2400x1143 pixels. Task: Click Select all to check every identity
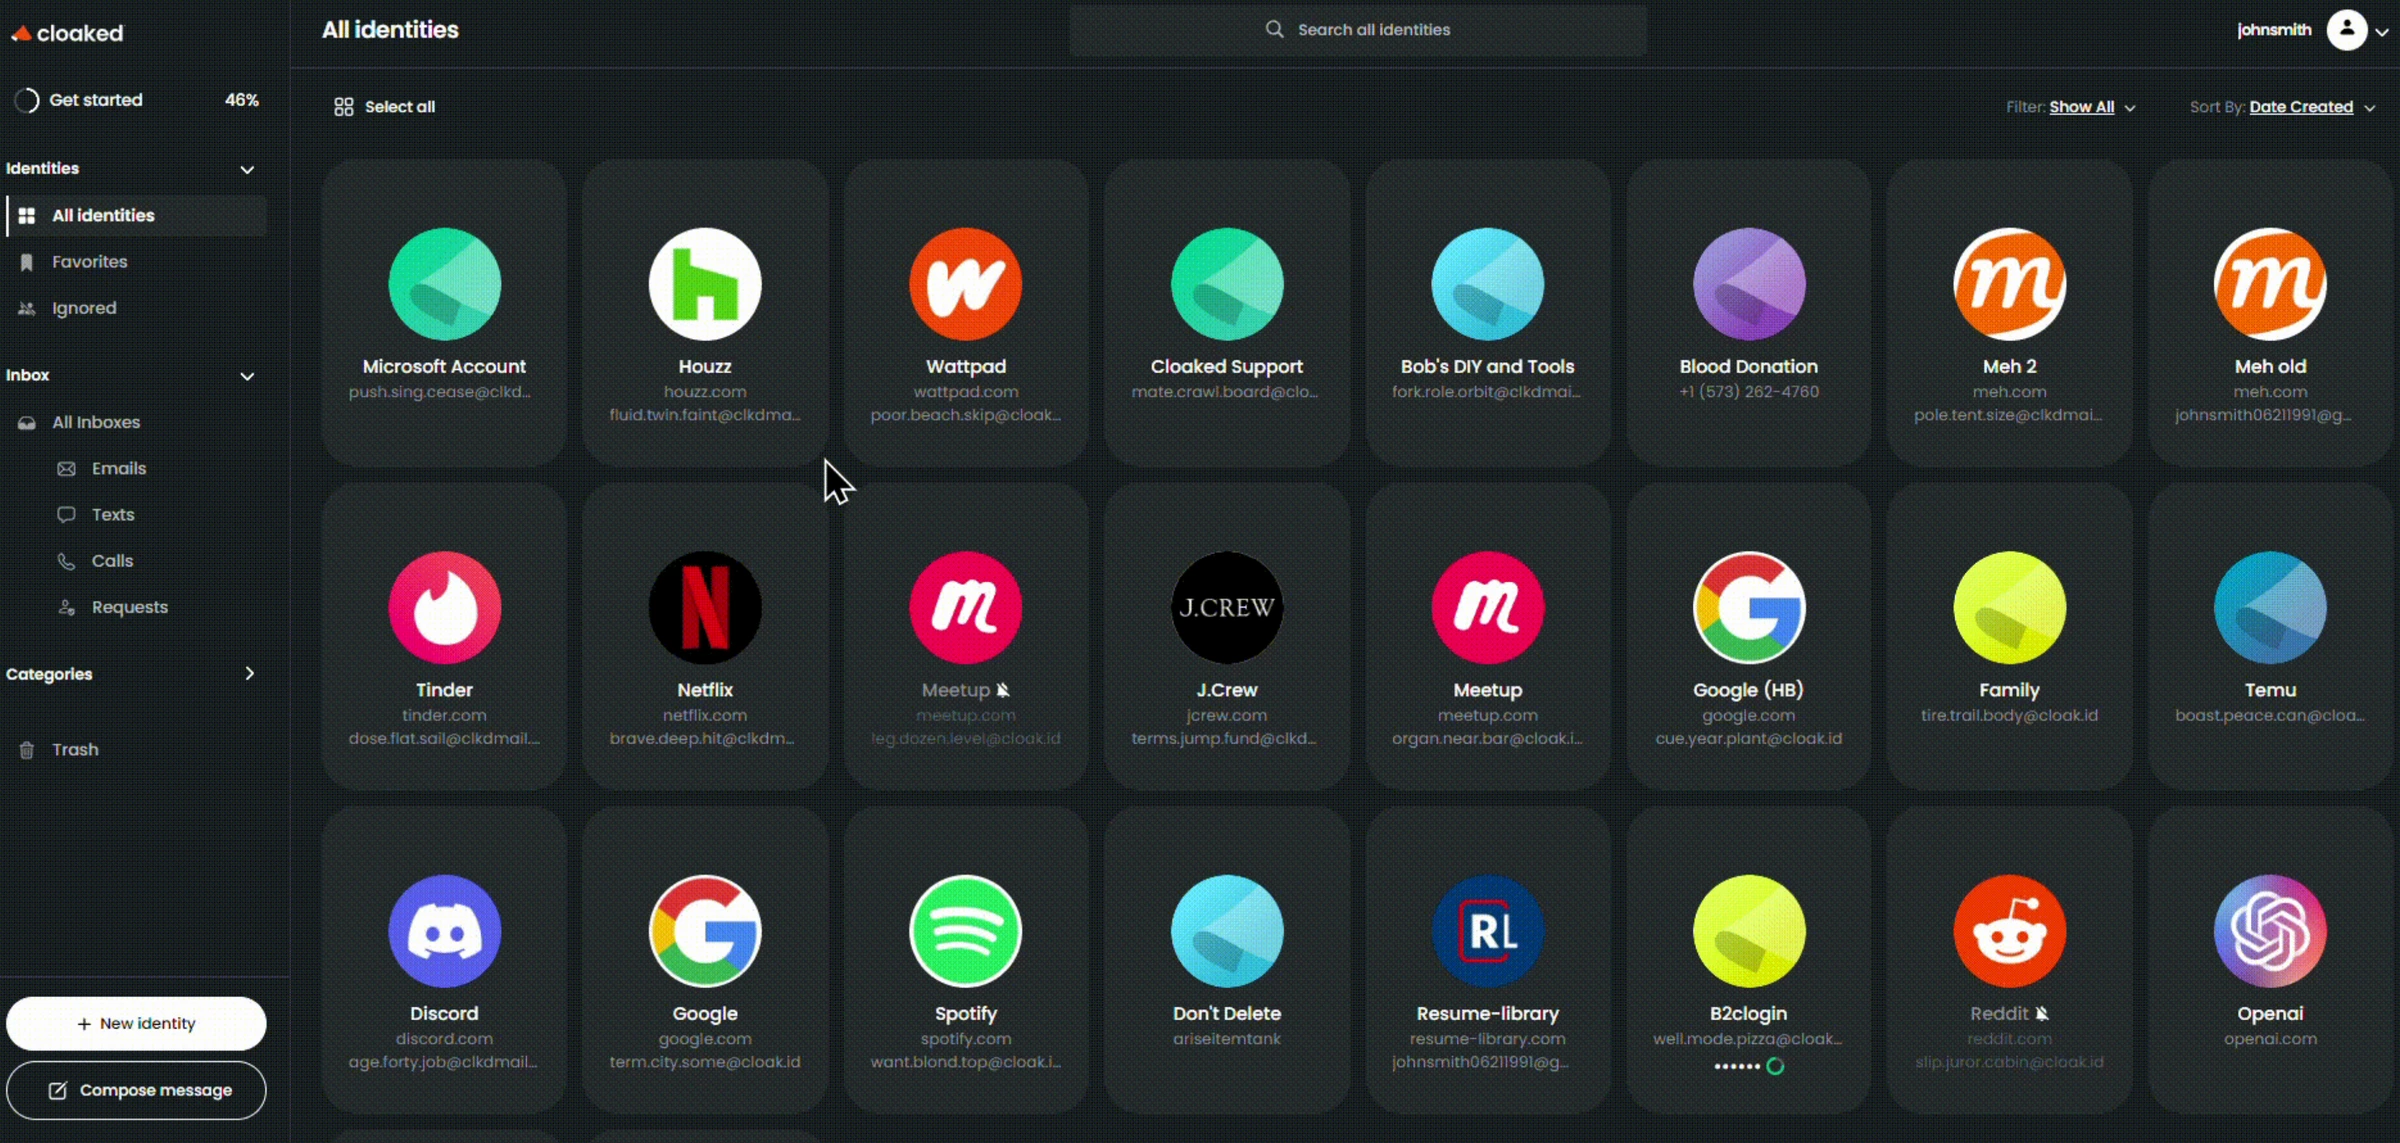click(384, 106)
